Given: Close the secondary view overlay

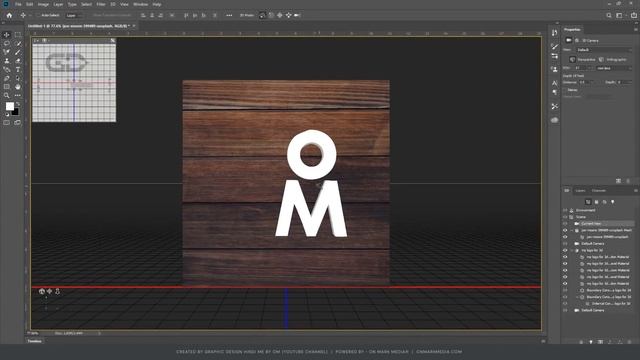Looking at the screenshot, I should pyautogui.click(x=113, y=40).
